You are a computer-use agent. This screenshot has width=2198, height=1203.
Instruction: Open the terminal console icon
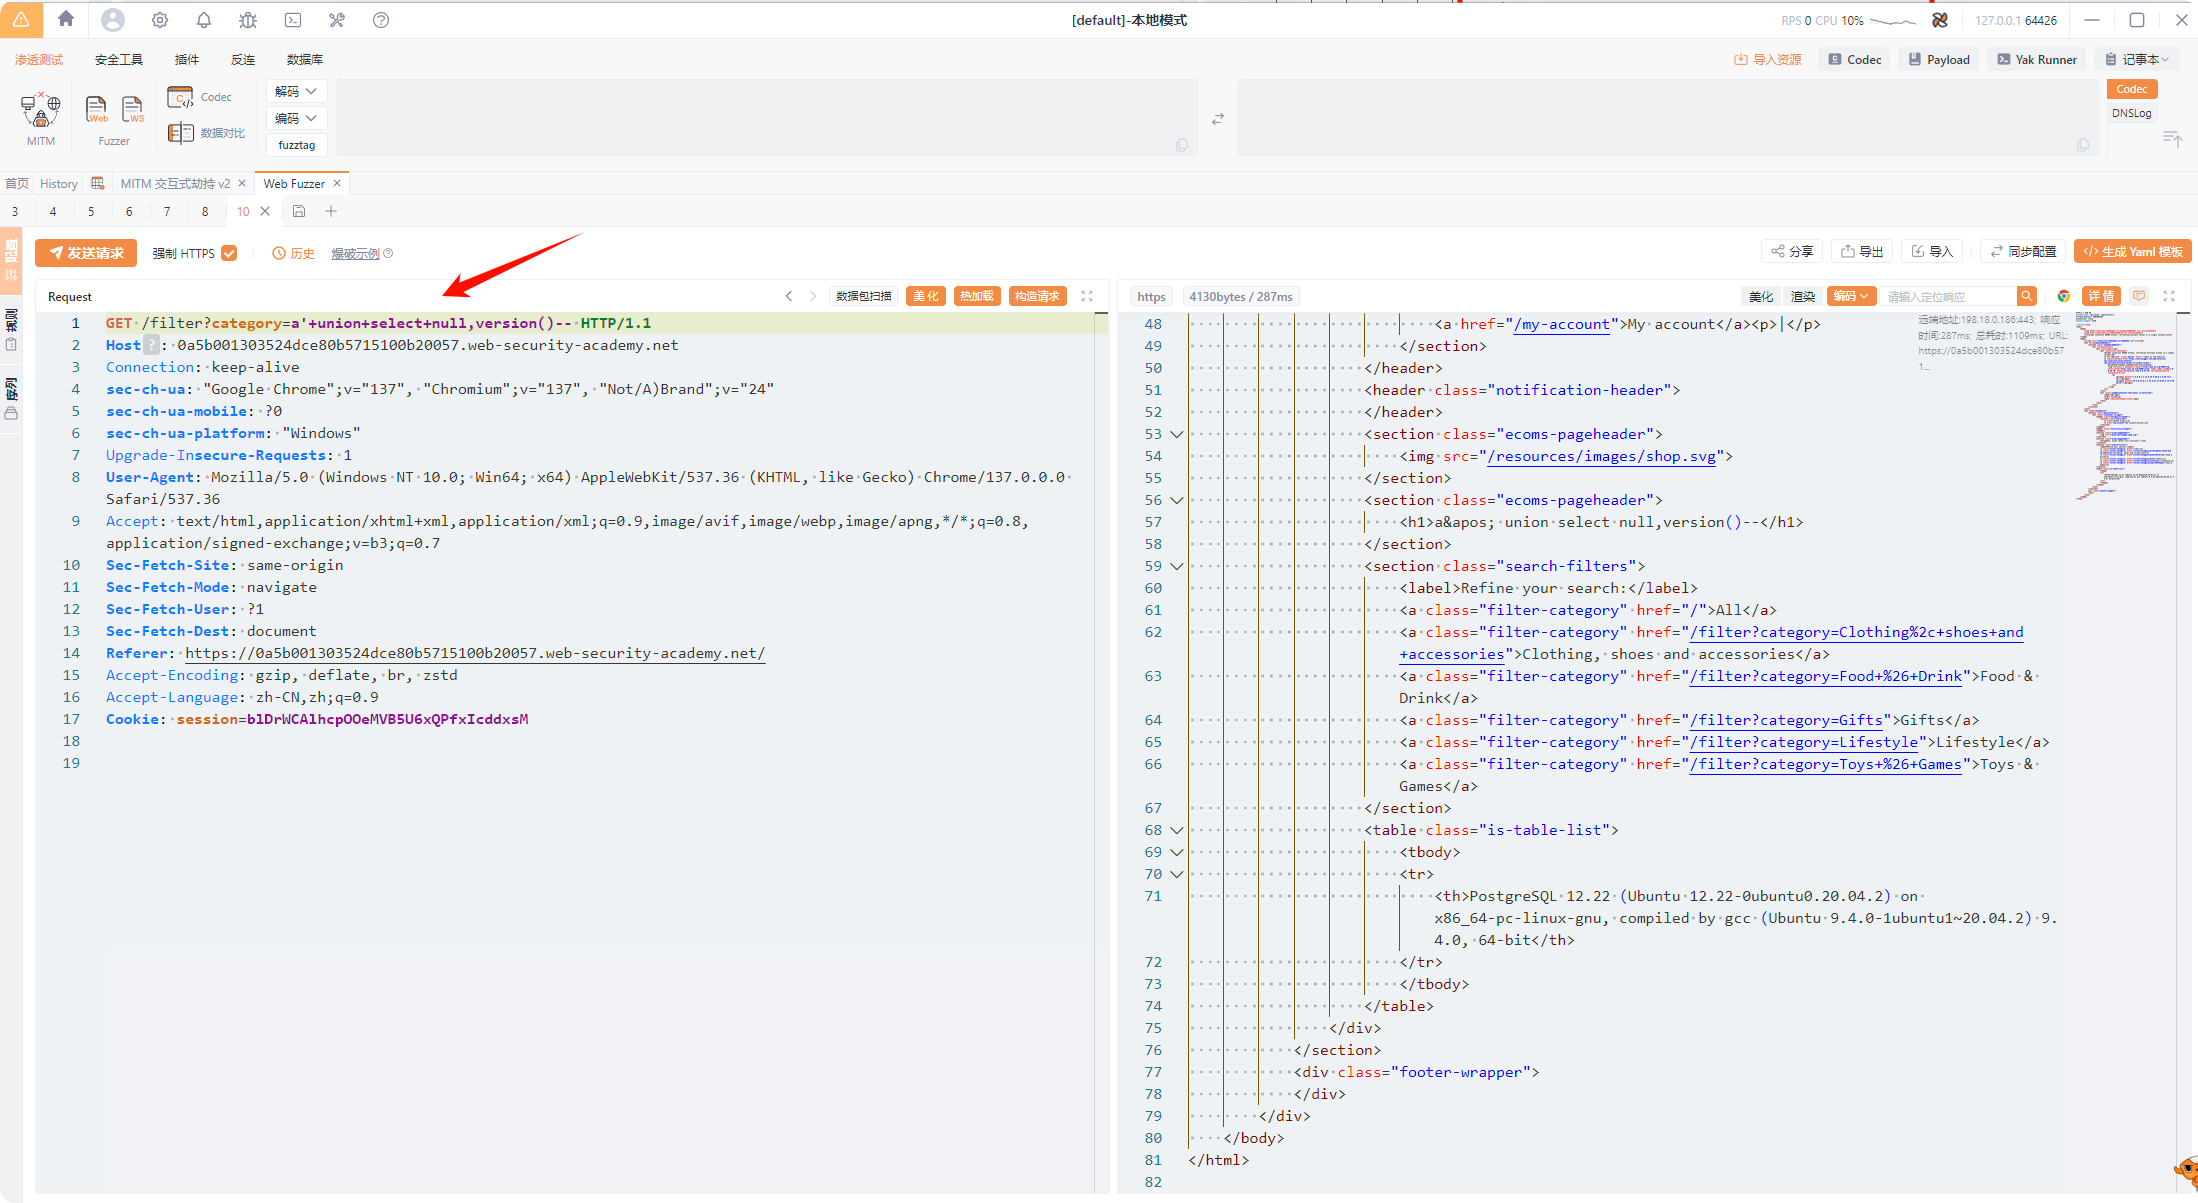292,20
